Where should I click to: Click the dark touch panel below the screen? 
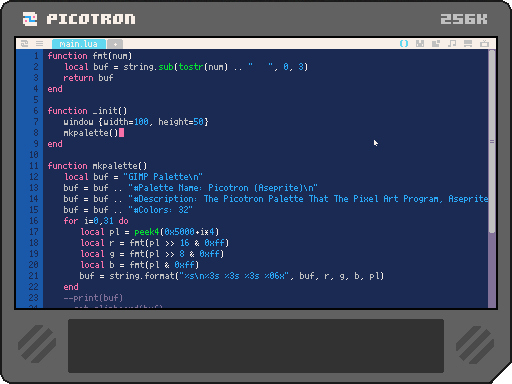256,346
